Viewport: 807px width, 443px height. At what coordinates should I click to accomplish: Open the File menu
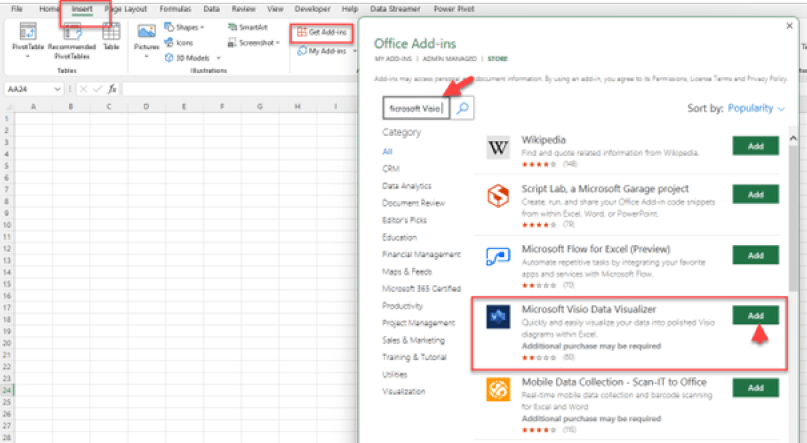(17, 9)
